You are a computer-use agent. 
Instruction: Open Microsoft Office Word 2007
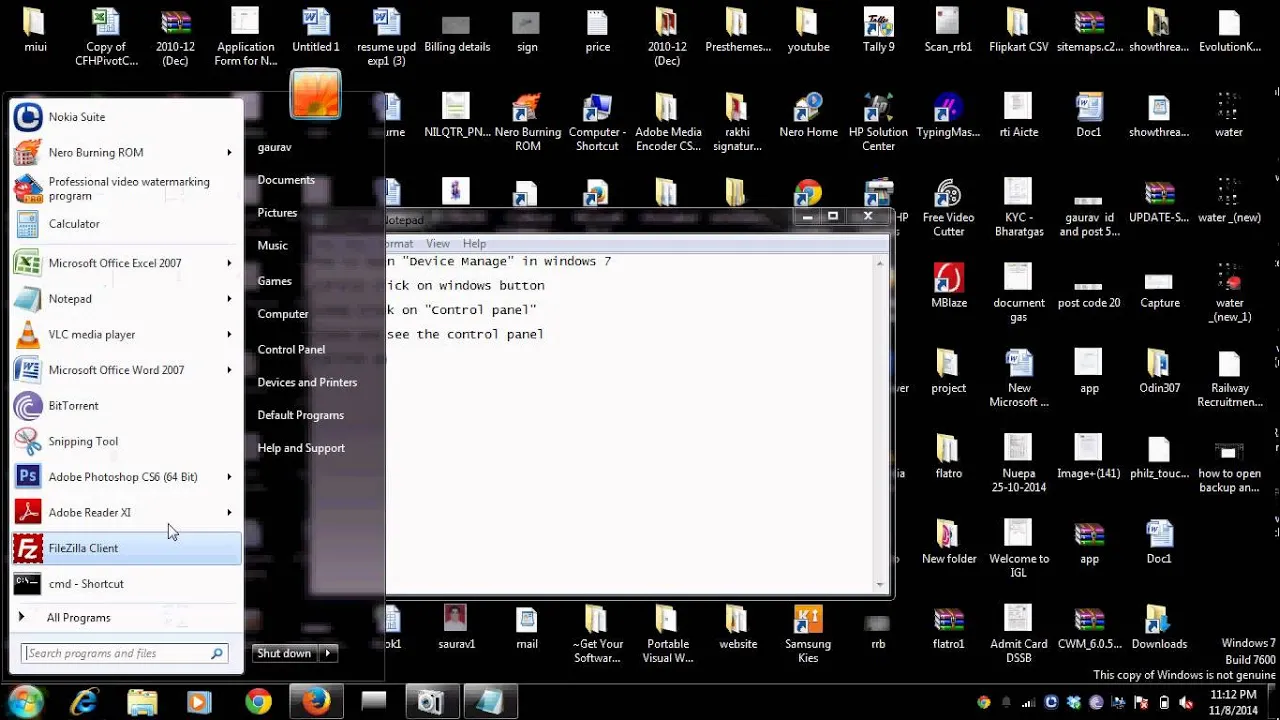pyautogui.click(x=126, y=370)
